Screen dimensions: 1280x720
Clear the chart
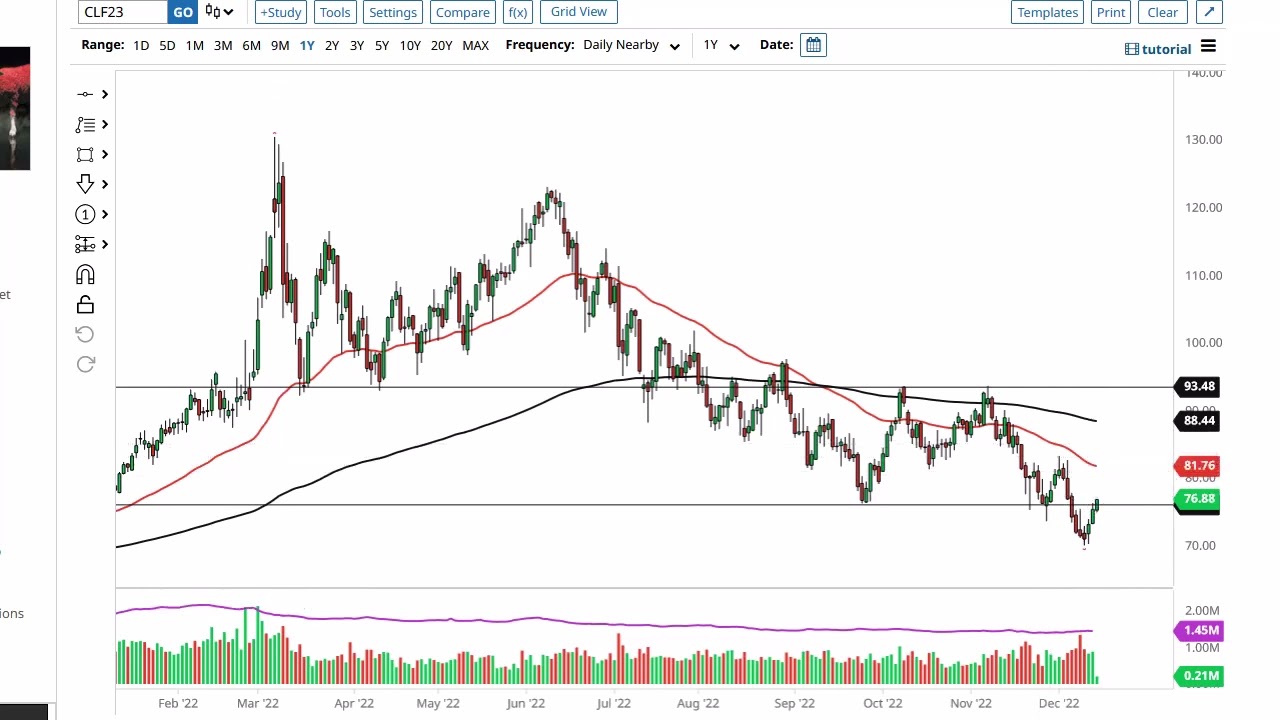point(1163,12)
